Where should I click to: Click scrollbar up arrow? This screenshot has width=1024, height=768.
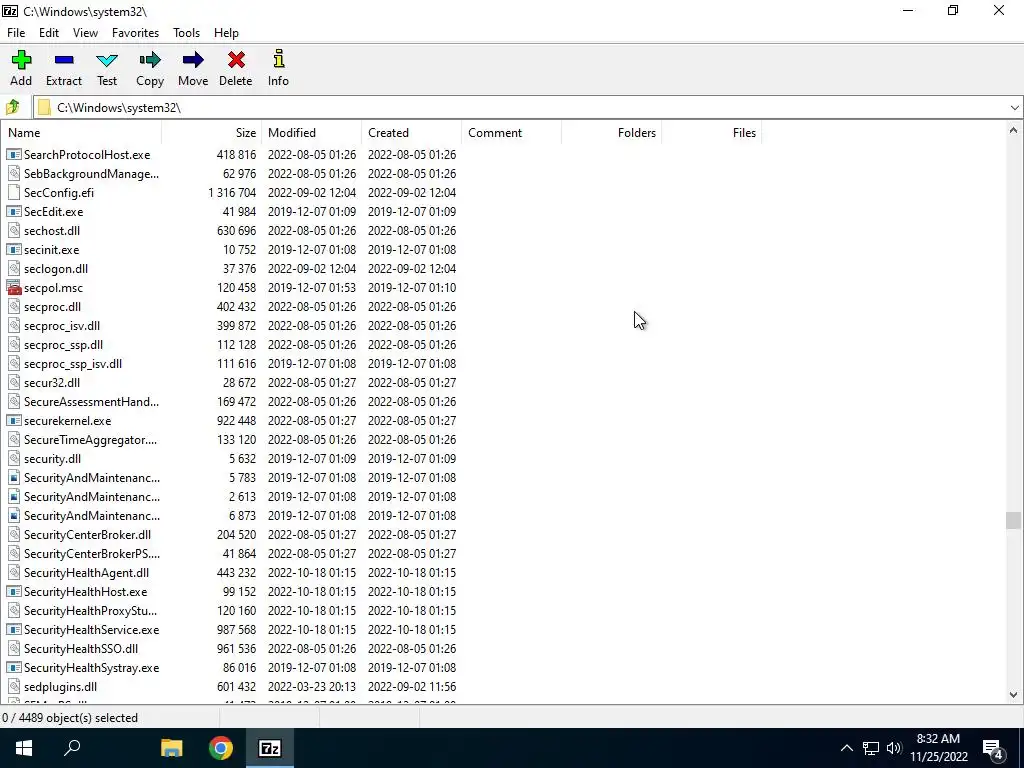tap(1013, 130)
